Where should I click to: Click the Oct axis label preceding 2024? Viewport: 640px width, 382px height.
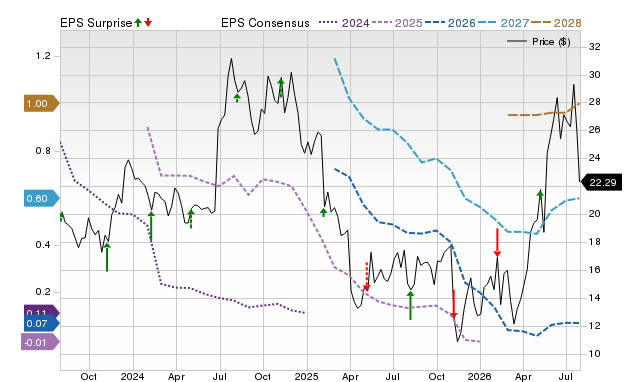click(89, 376)
